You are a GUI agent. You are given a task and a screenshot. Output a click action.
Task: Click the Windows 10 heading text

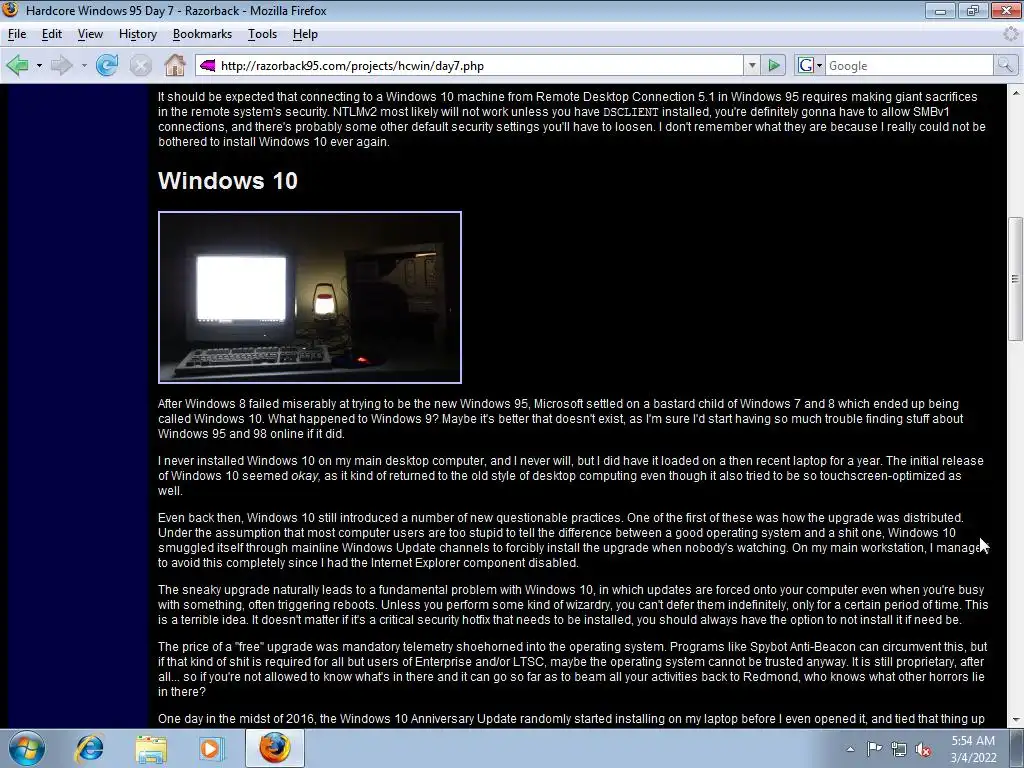[x=228, y=181]
